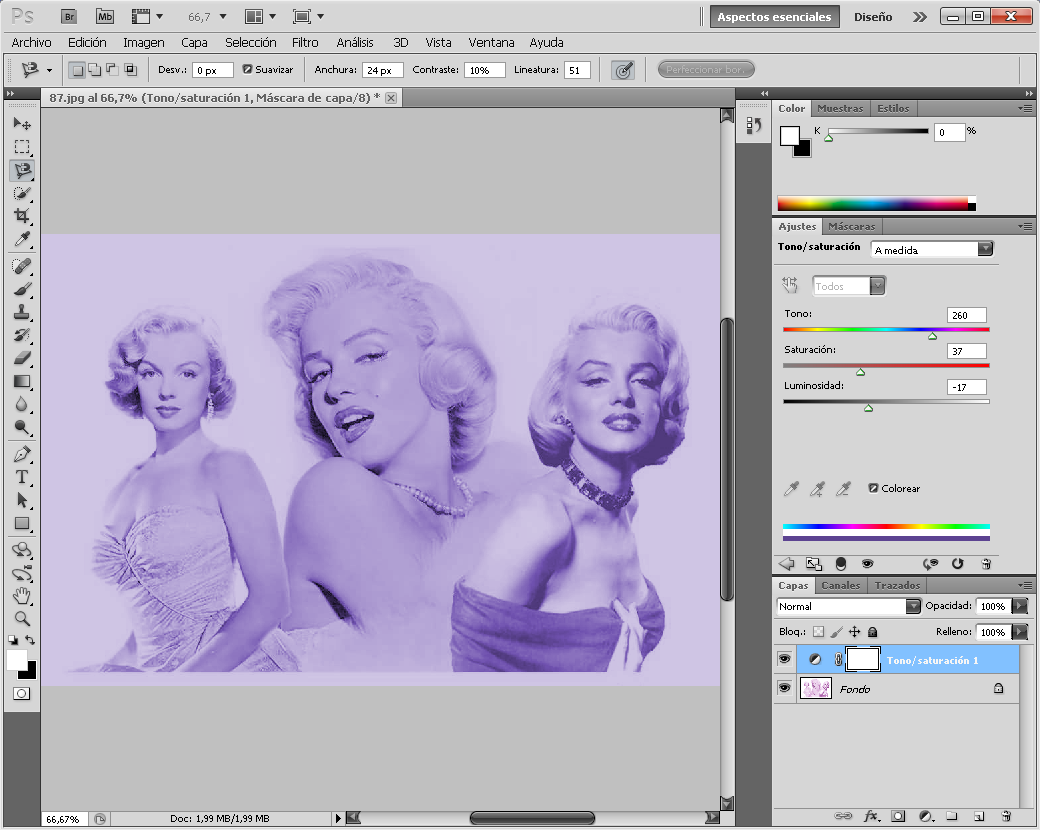Select the Horizontal Type tool

[22, 477]
